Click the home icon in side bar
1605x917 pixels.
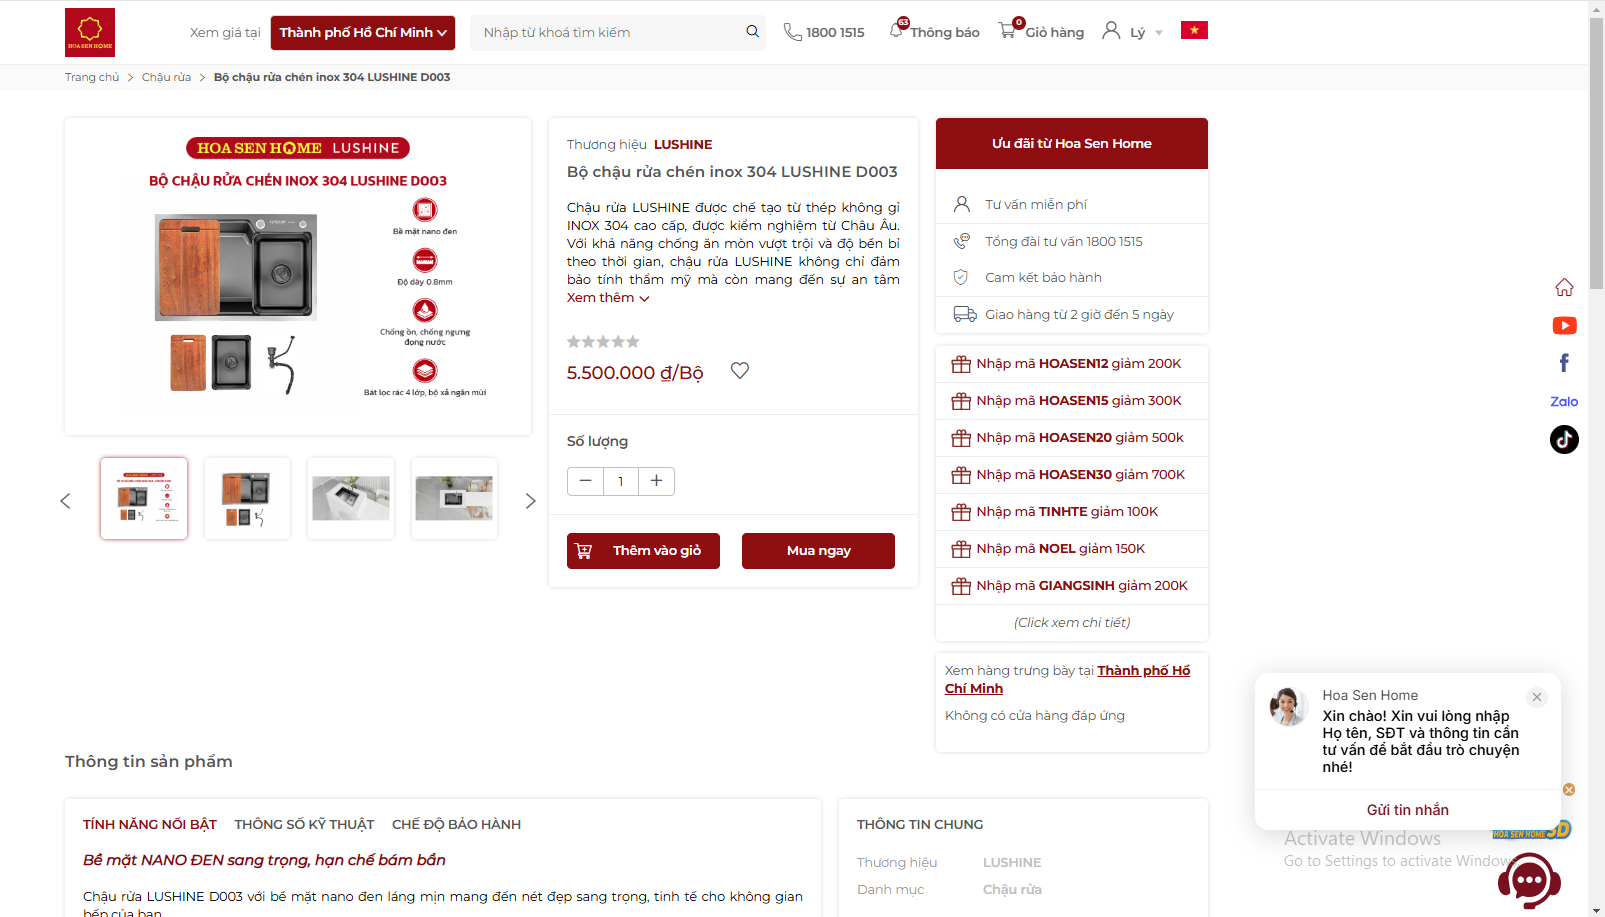[1565, 288]
